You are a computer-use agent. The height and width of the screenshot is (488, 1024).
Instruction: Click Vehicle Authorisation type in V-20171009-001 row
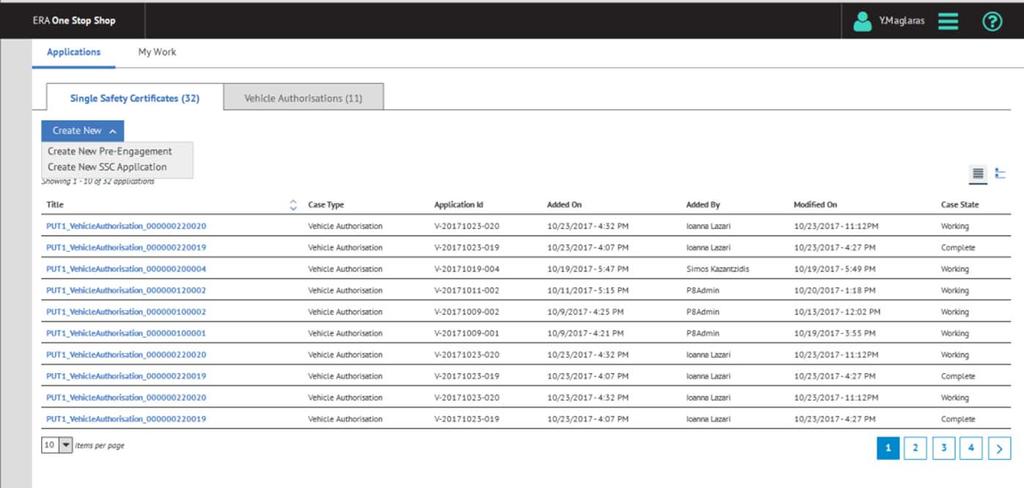point(345,333)
